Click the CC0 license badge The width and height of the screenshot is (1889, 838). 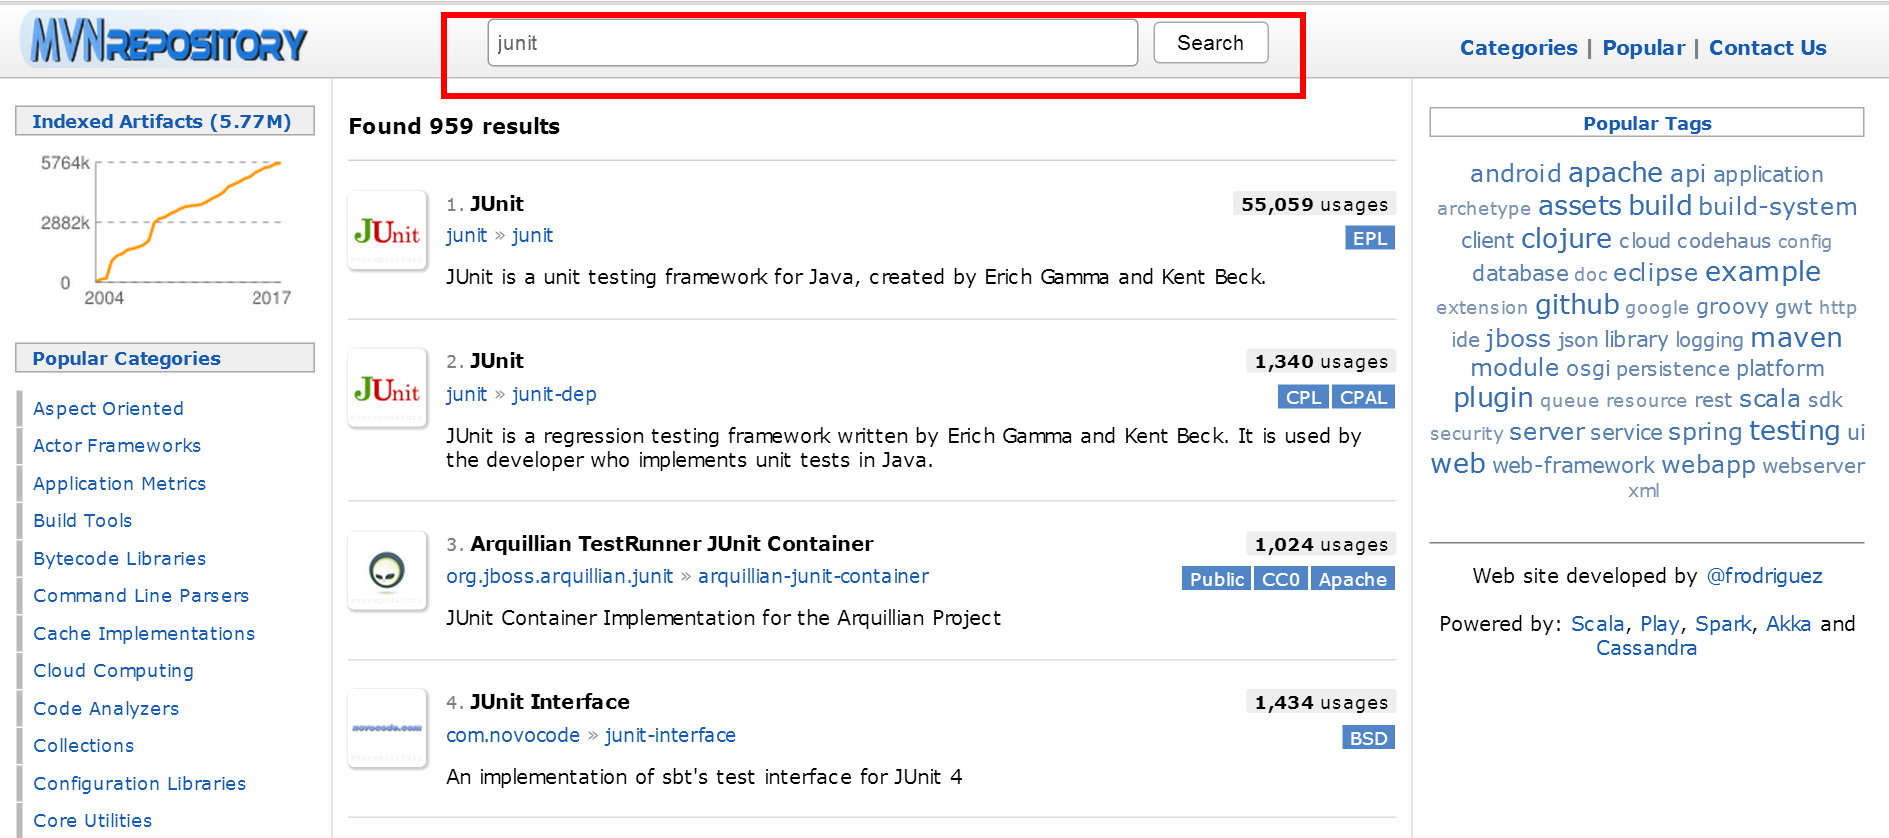pos(1281,579)
